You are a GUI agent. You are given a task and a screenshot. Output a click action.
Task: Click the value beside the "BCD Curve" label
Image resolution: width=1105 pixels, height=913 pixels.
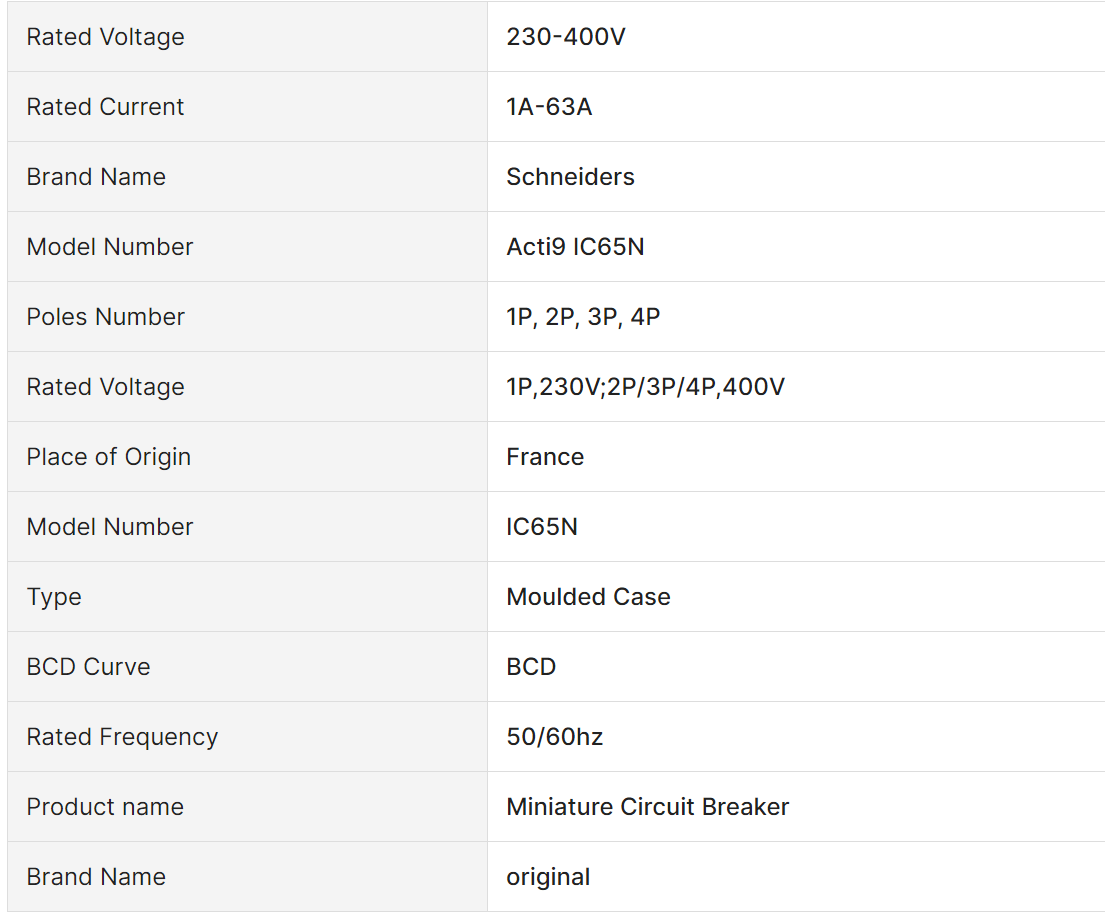(x=531, y=667)
